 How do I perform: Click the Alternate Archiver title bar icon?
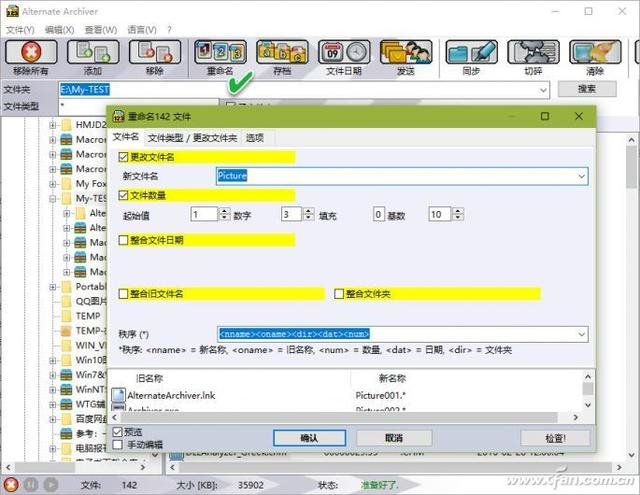click(12, 11)
